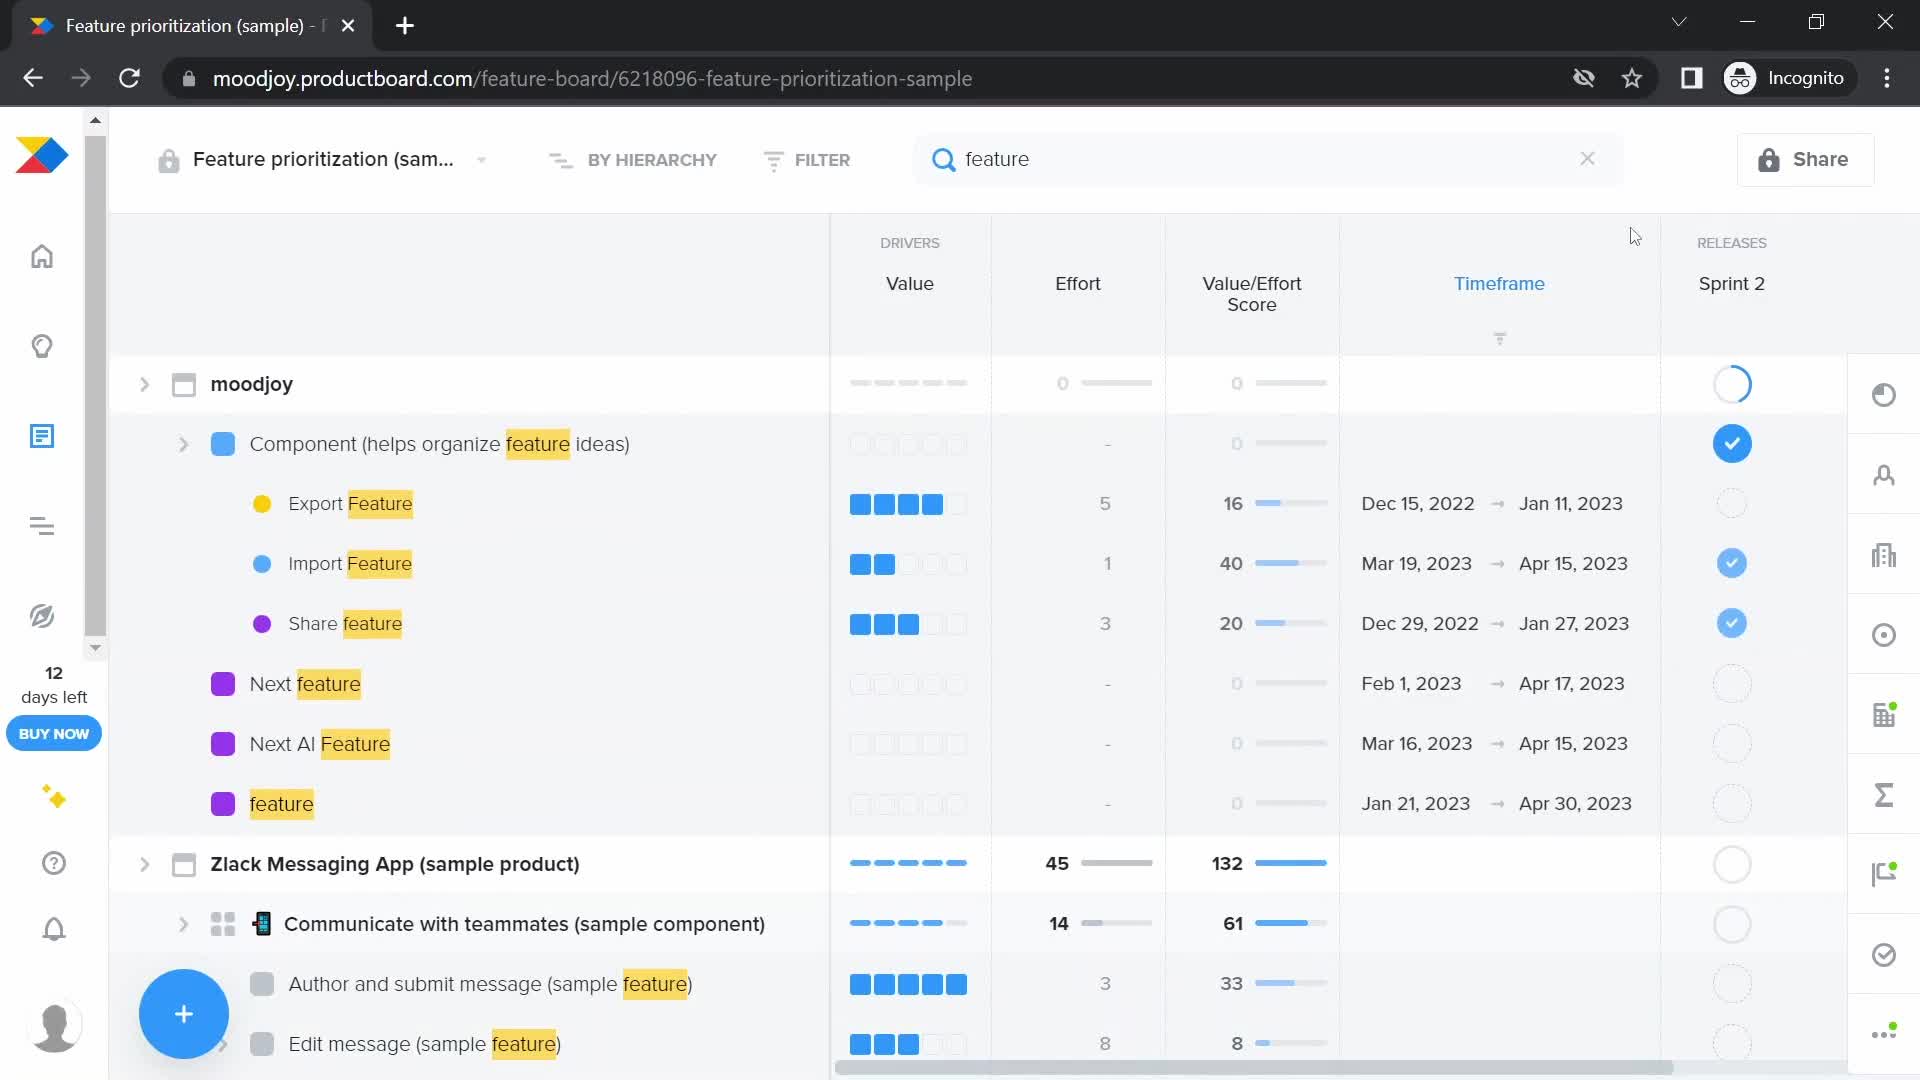Select the Value/Effort Score column header
1920x1080 pixels.
(1251, 294)
